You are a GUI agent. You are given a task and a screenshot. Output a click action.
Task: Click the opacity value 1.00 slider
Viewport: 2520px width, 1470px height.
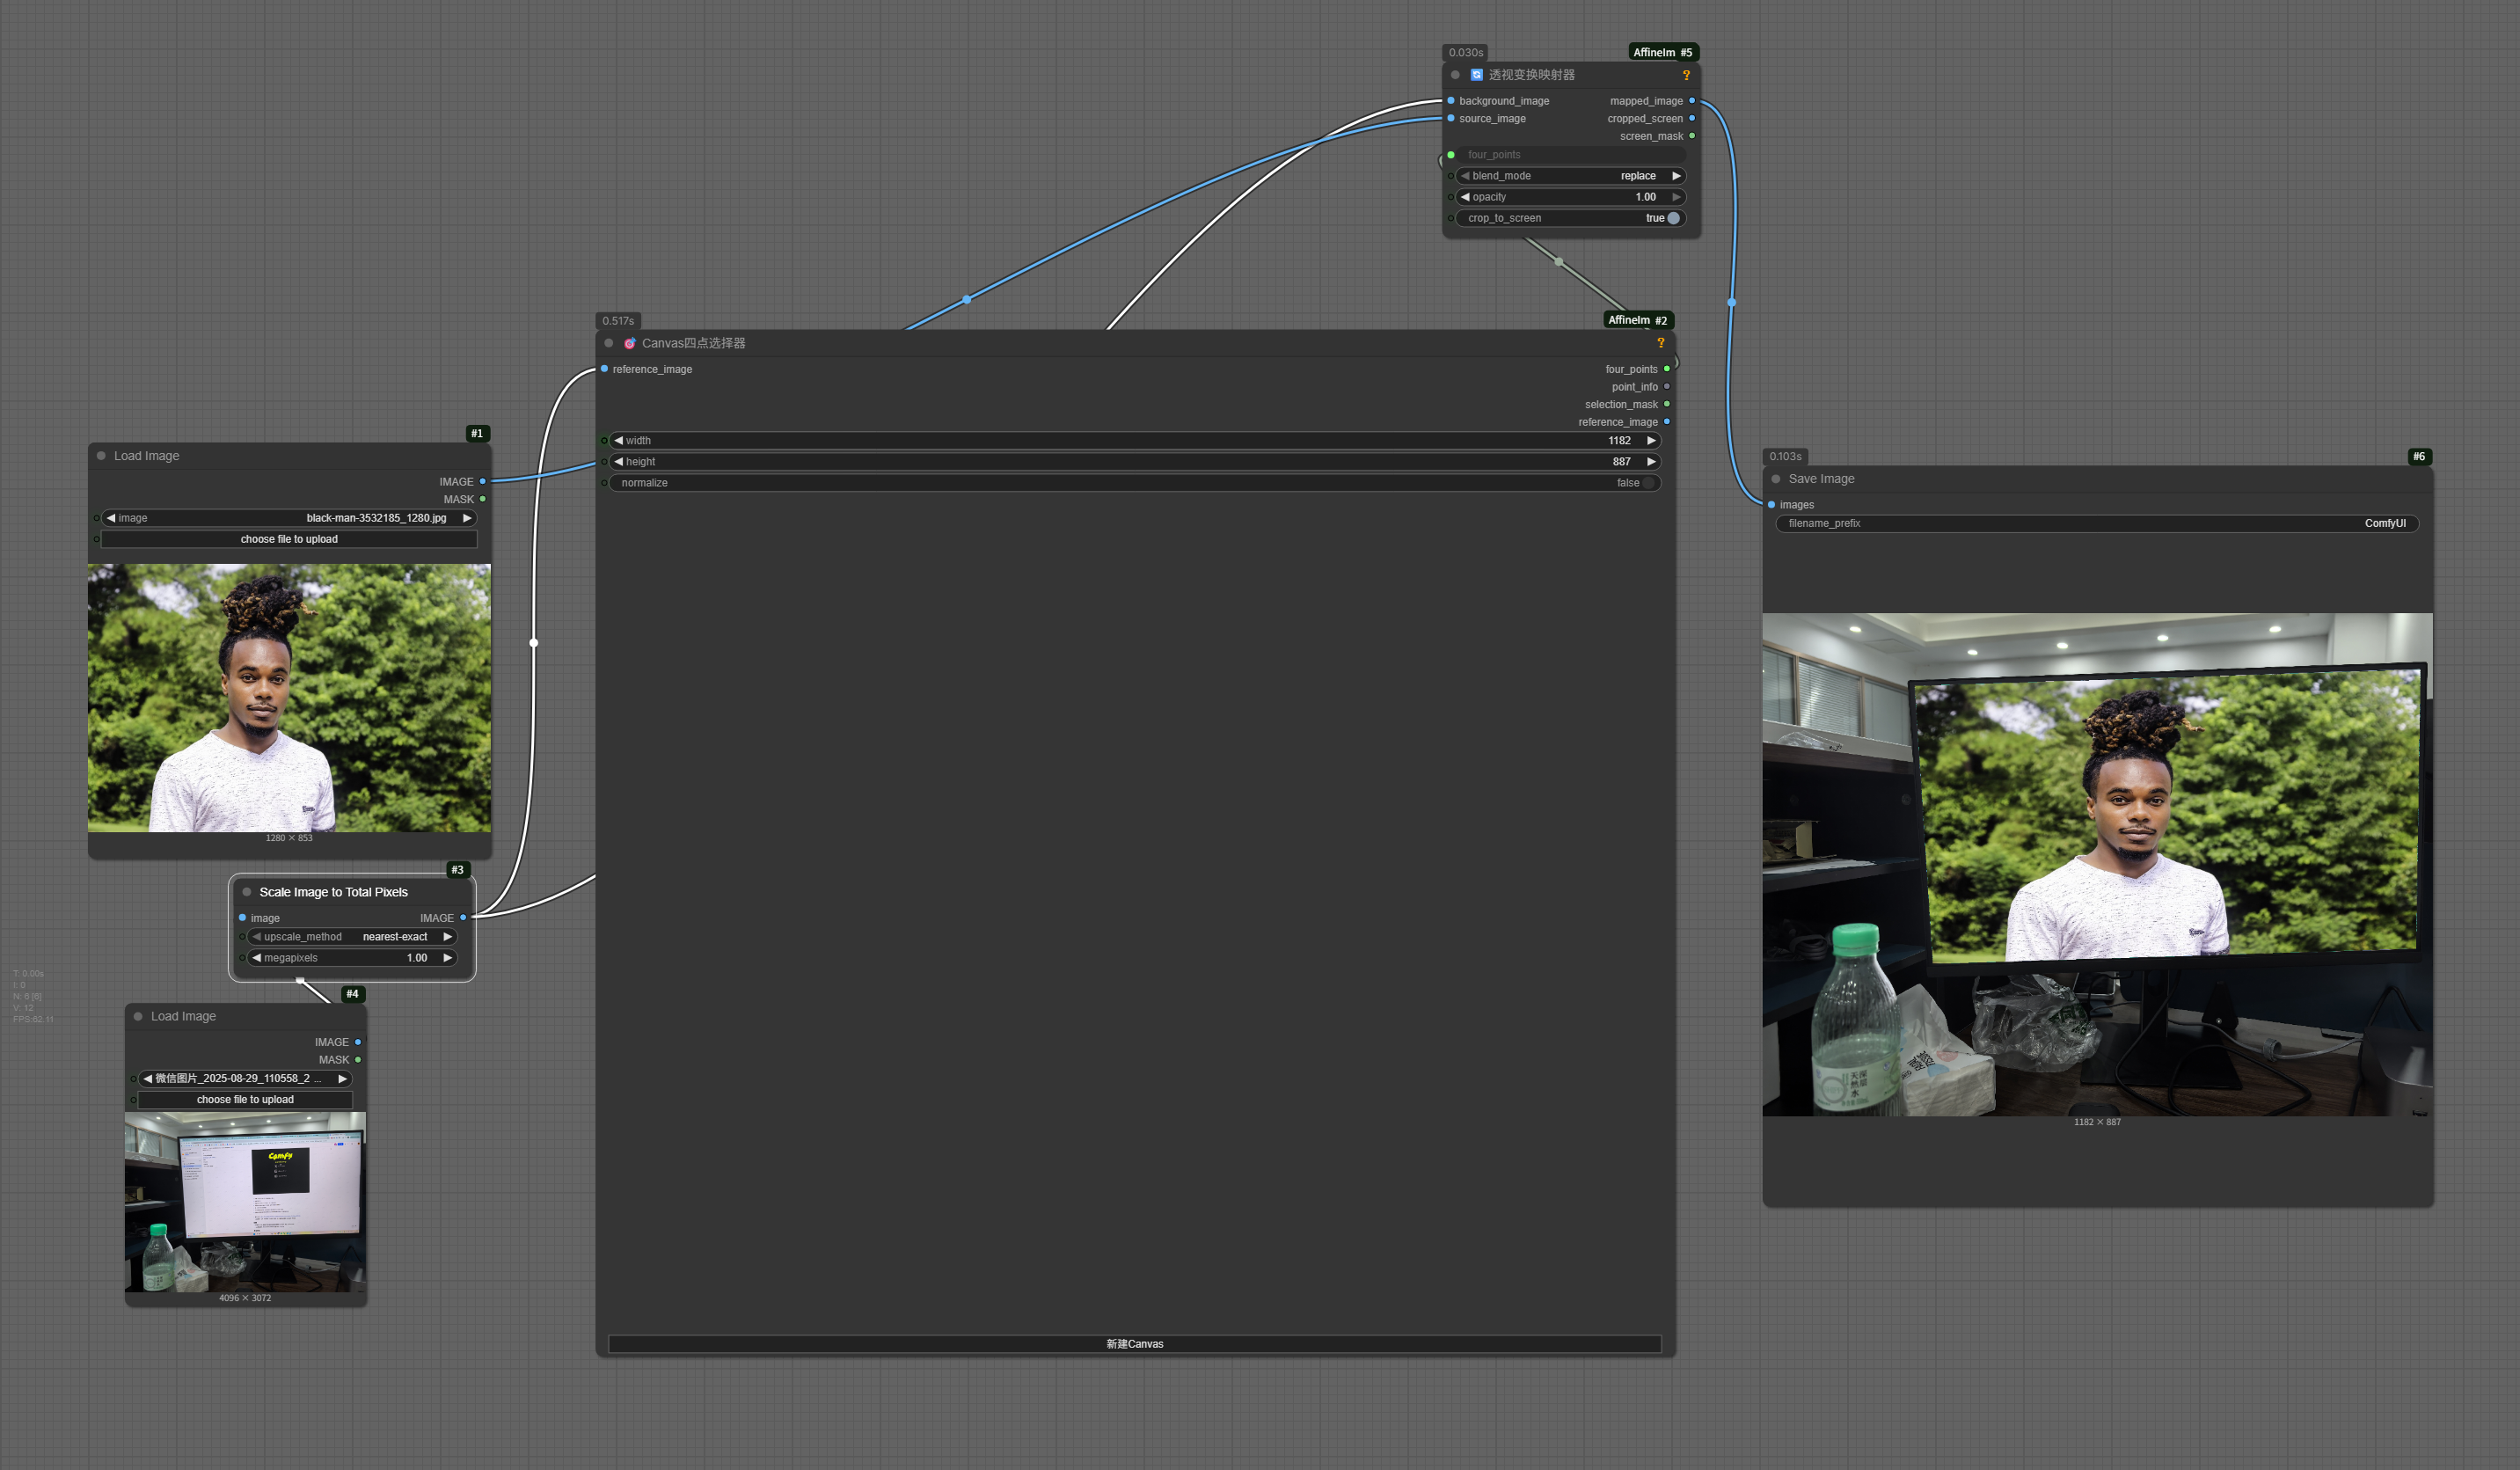click(x=1571, y=197)
